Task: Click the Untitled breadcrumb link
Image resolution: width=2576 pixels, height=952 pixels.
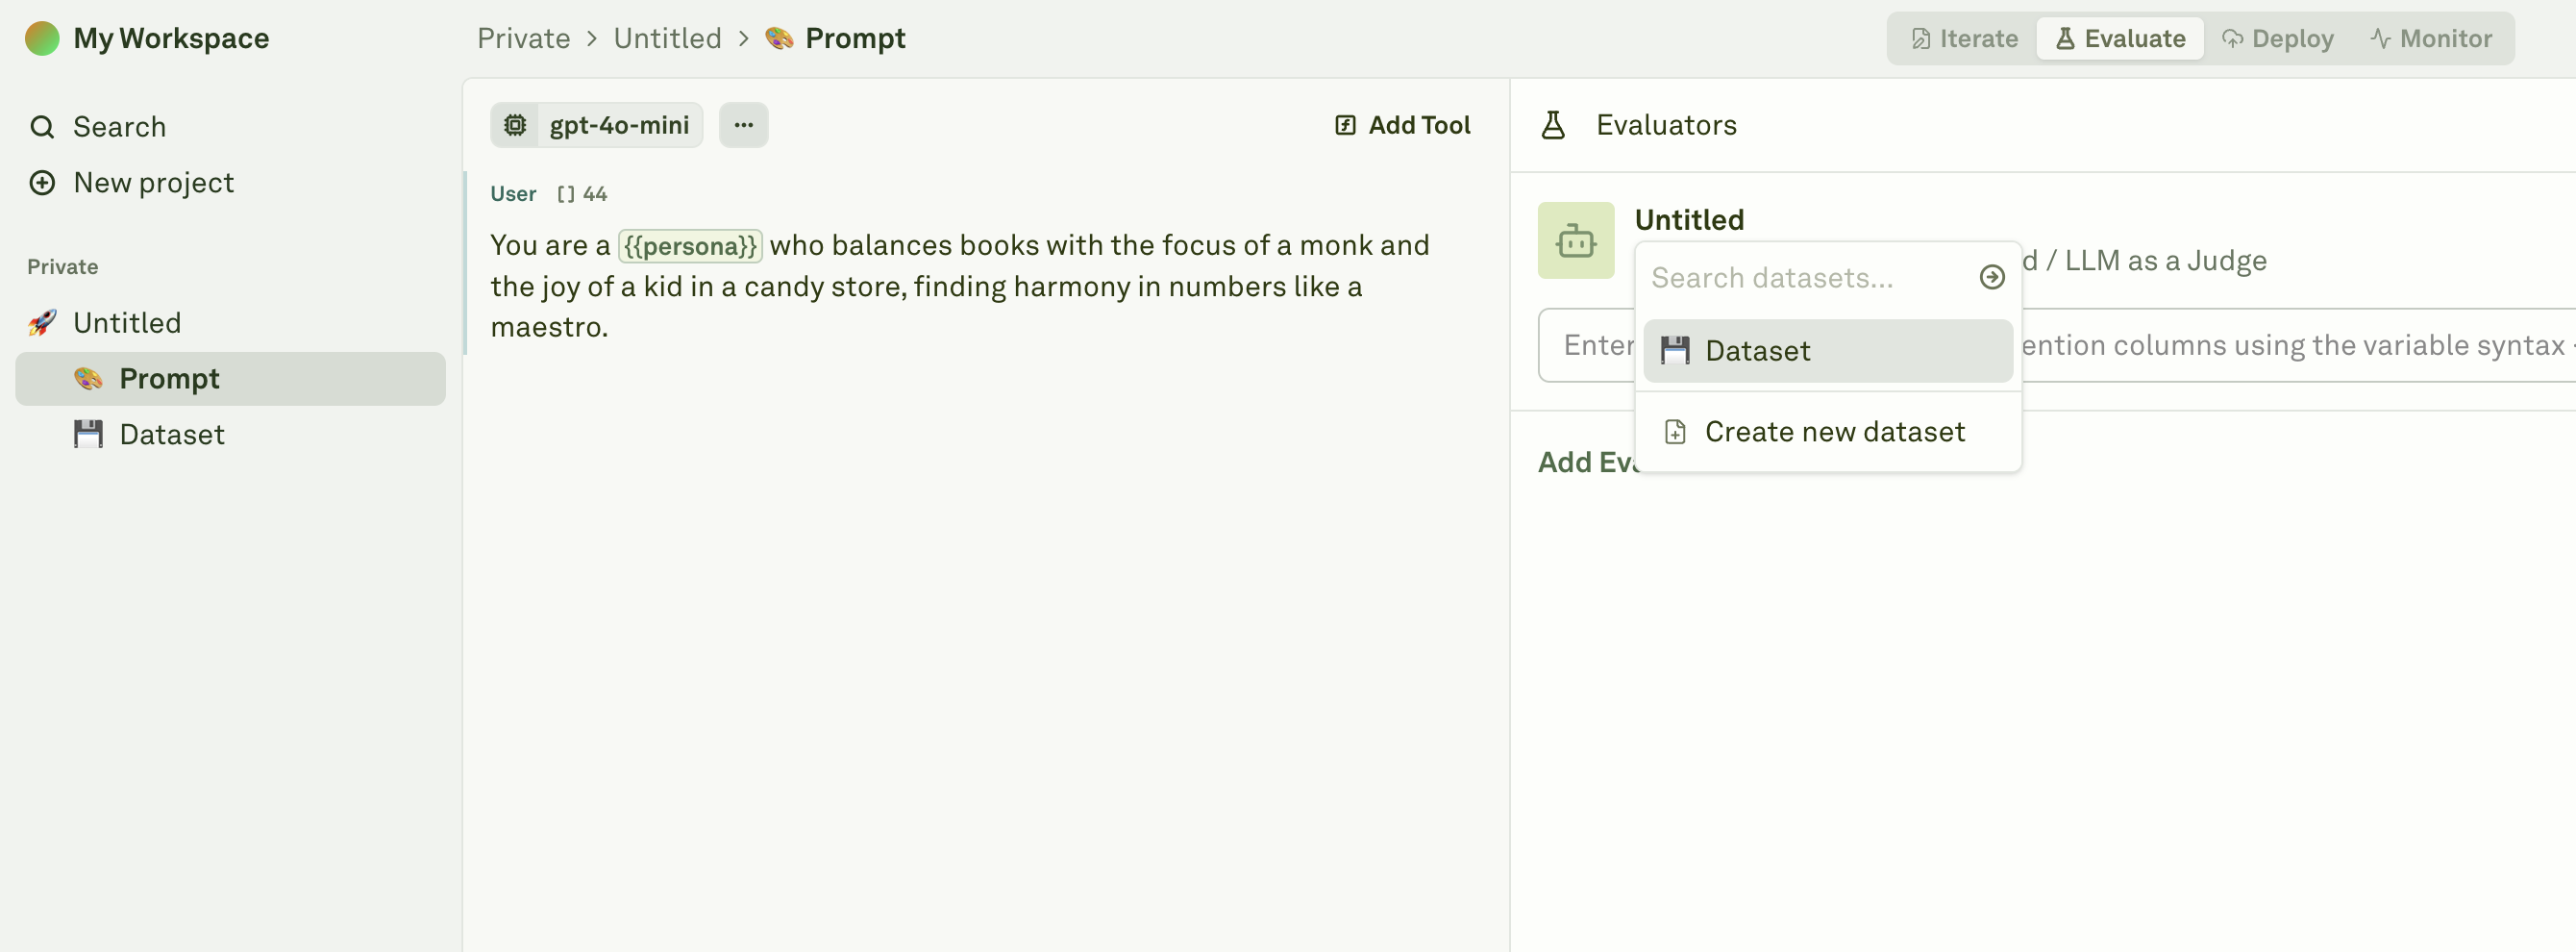Action: point(667,38)
